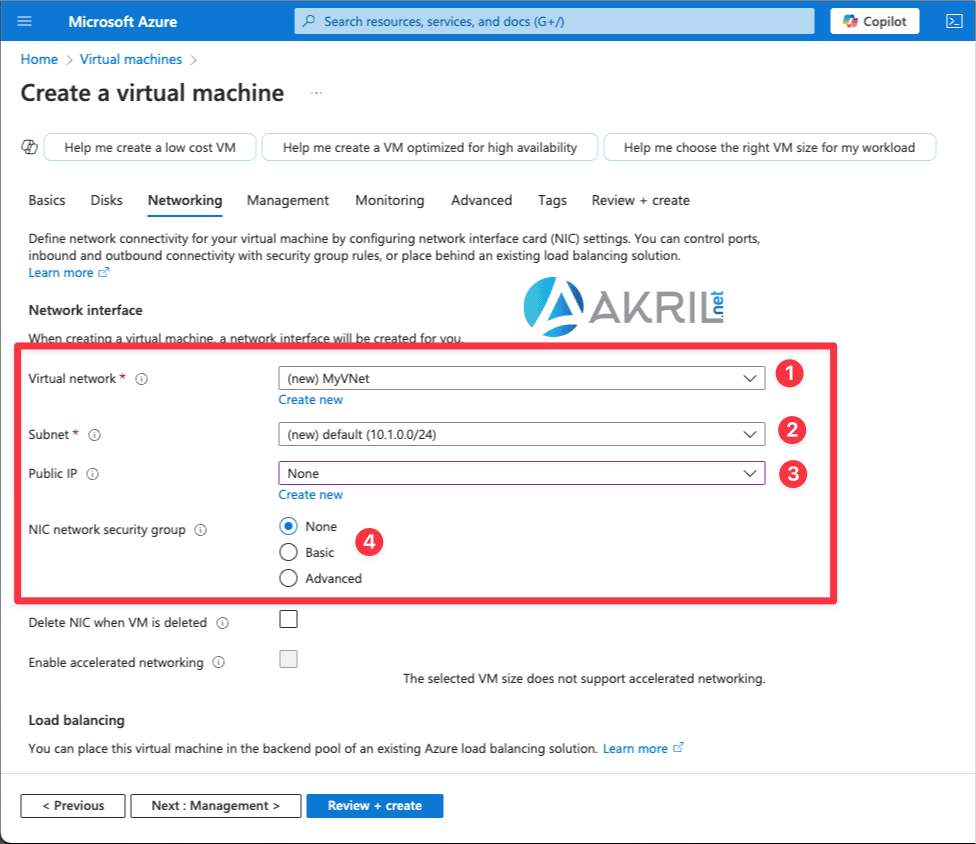Select the Networking tab
Image resolution: width=976 pixels, height=844 pixels.
[185, 200]
